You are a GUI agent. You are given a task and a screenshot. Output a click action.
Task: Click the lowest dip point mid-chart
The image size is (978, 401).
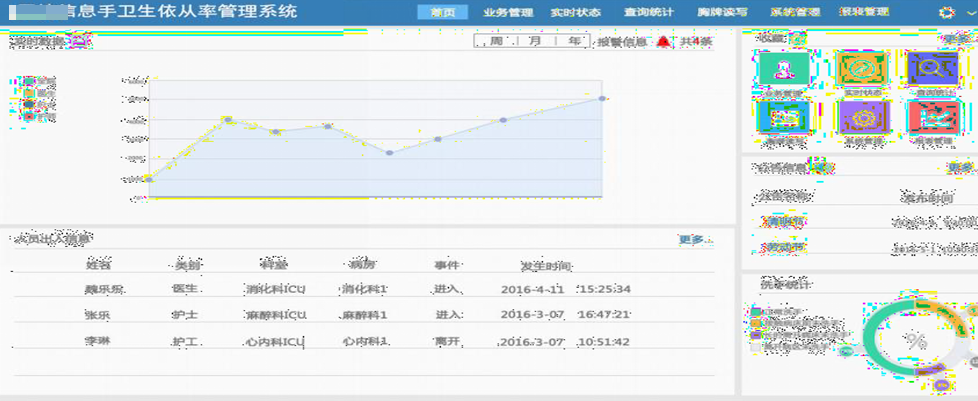point(389,153)
